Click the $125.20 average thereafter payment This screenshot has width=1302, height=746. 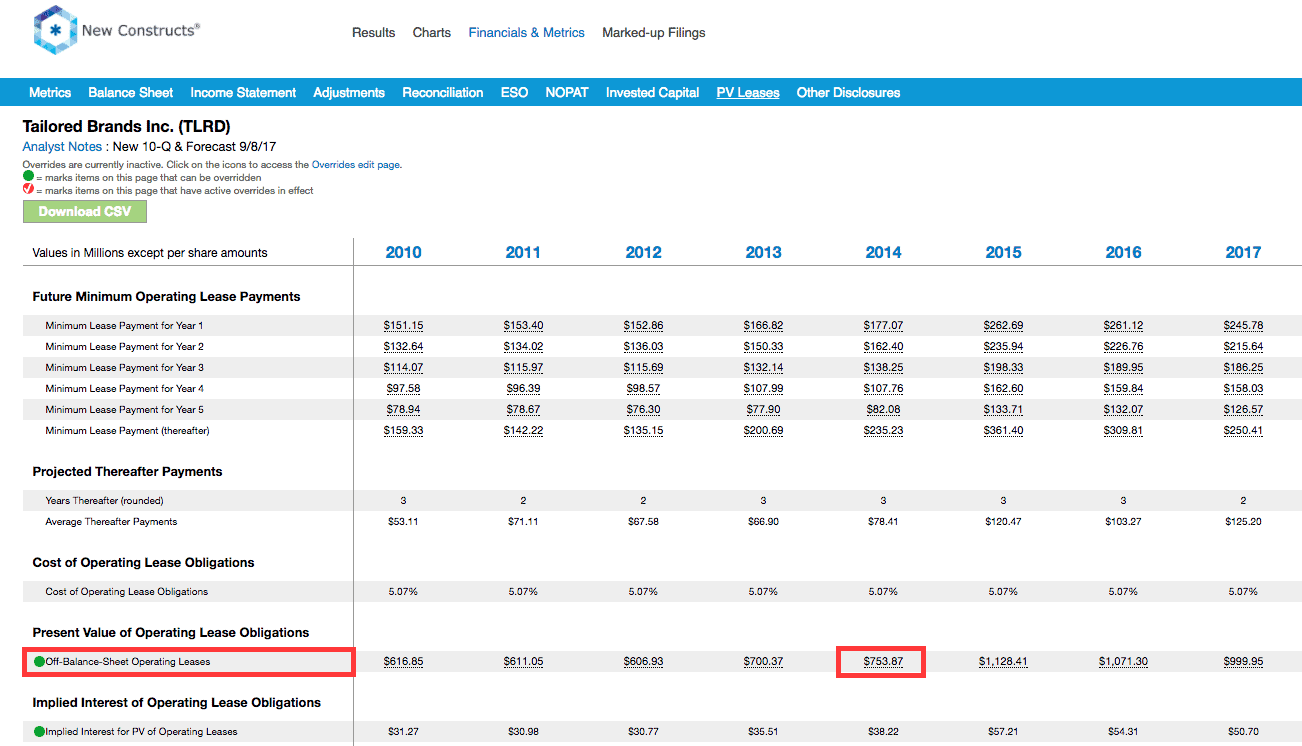[1244, 522]
